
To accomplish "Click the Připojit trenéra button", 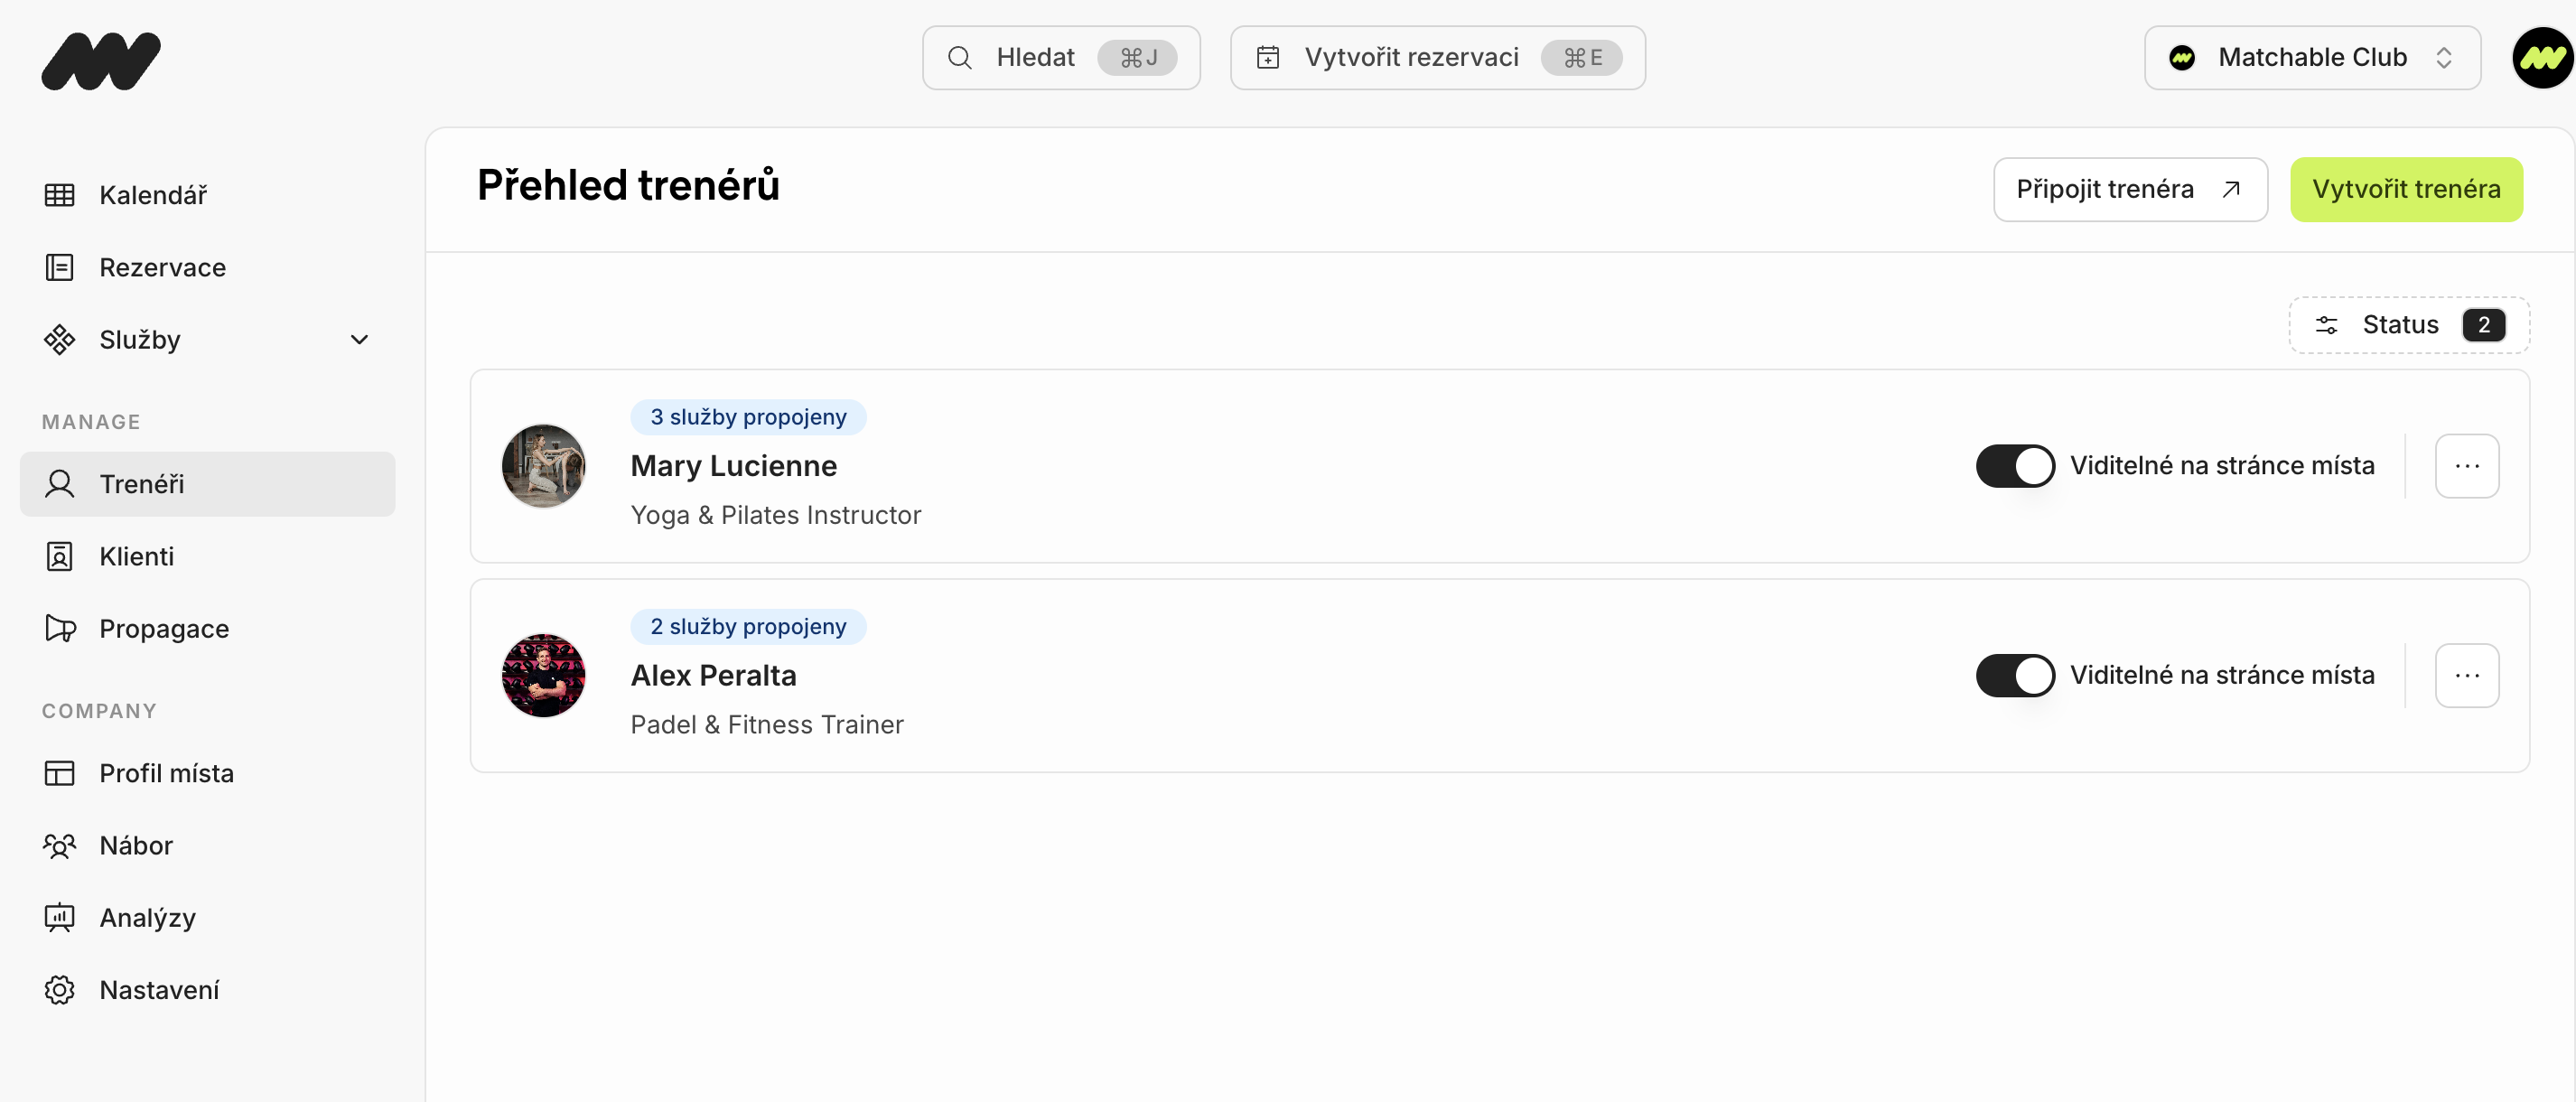I will 2129,189.
